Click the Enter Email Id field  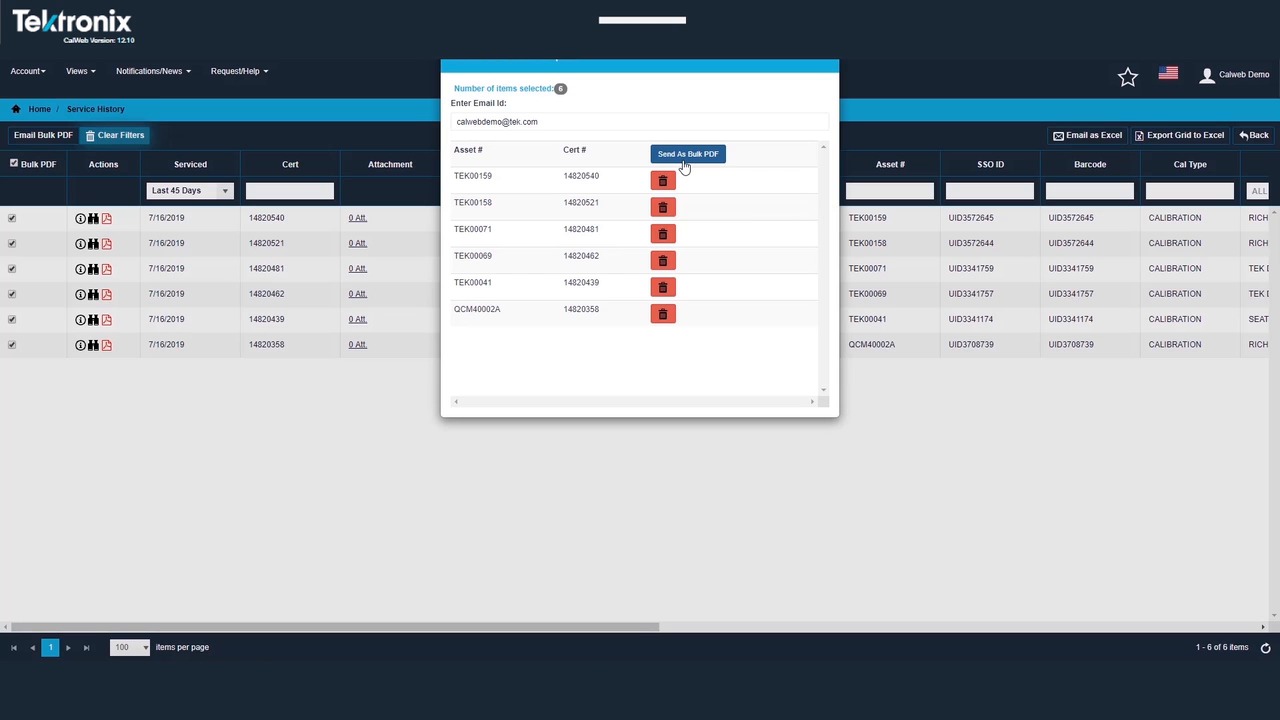tap(638, 122)
